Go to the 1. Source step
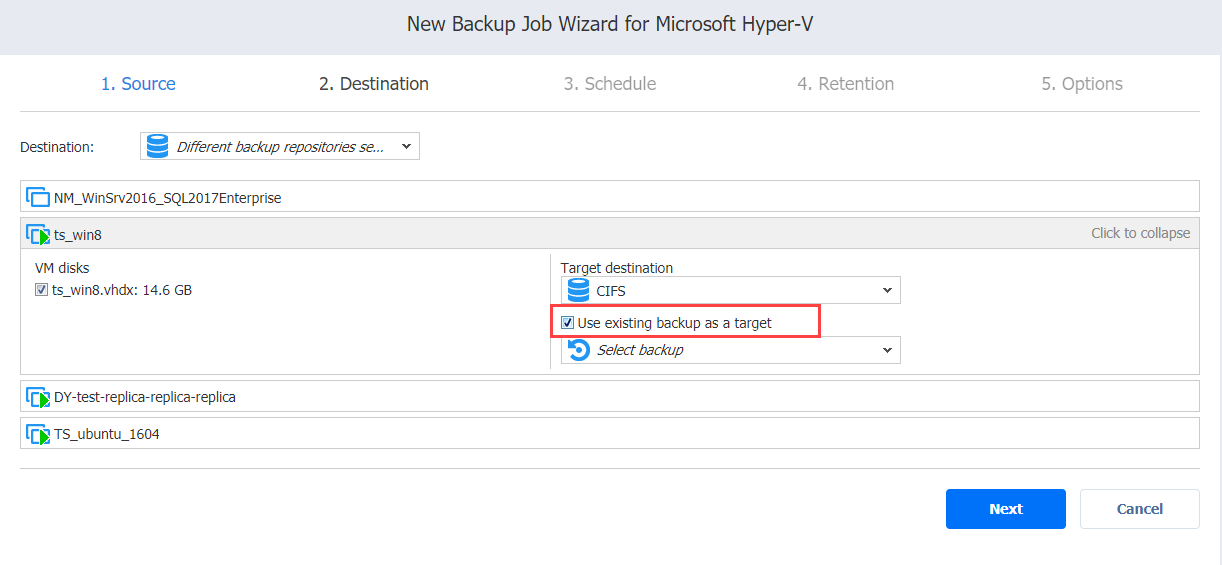The width and height of the screenshot is (1222, 565). click(x=138, y=84)
